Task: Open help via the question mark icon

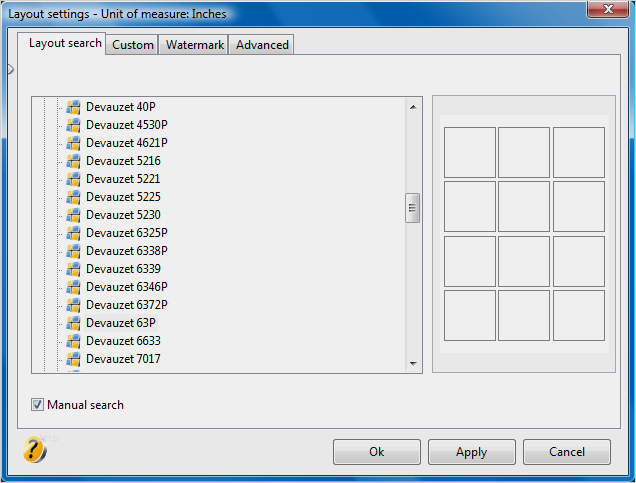Action: tap(34, 450)
